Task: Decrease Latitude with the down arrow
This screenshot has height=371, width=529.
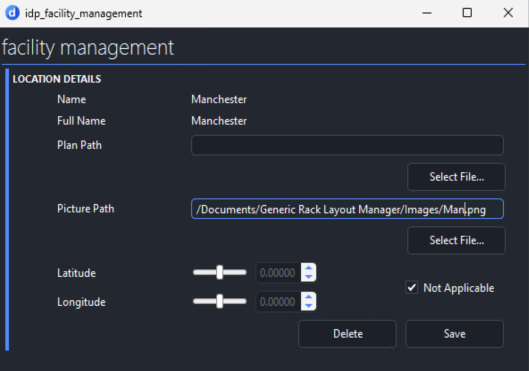Action: [308, 277]
